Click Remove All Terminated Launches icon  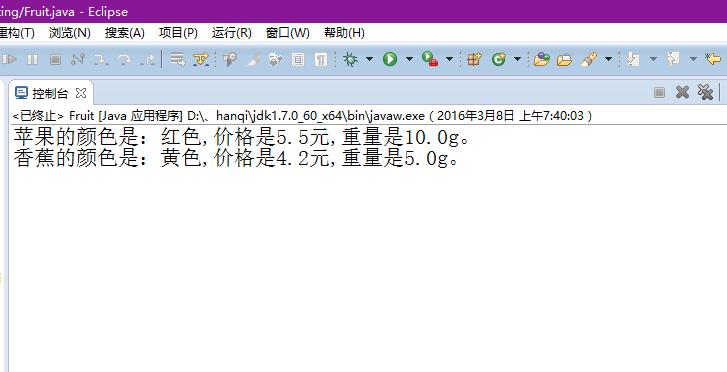(x=705, y=92)
